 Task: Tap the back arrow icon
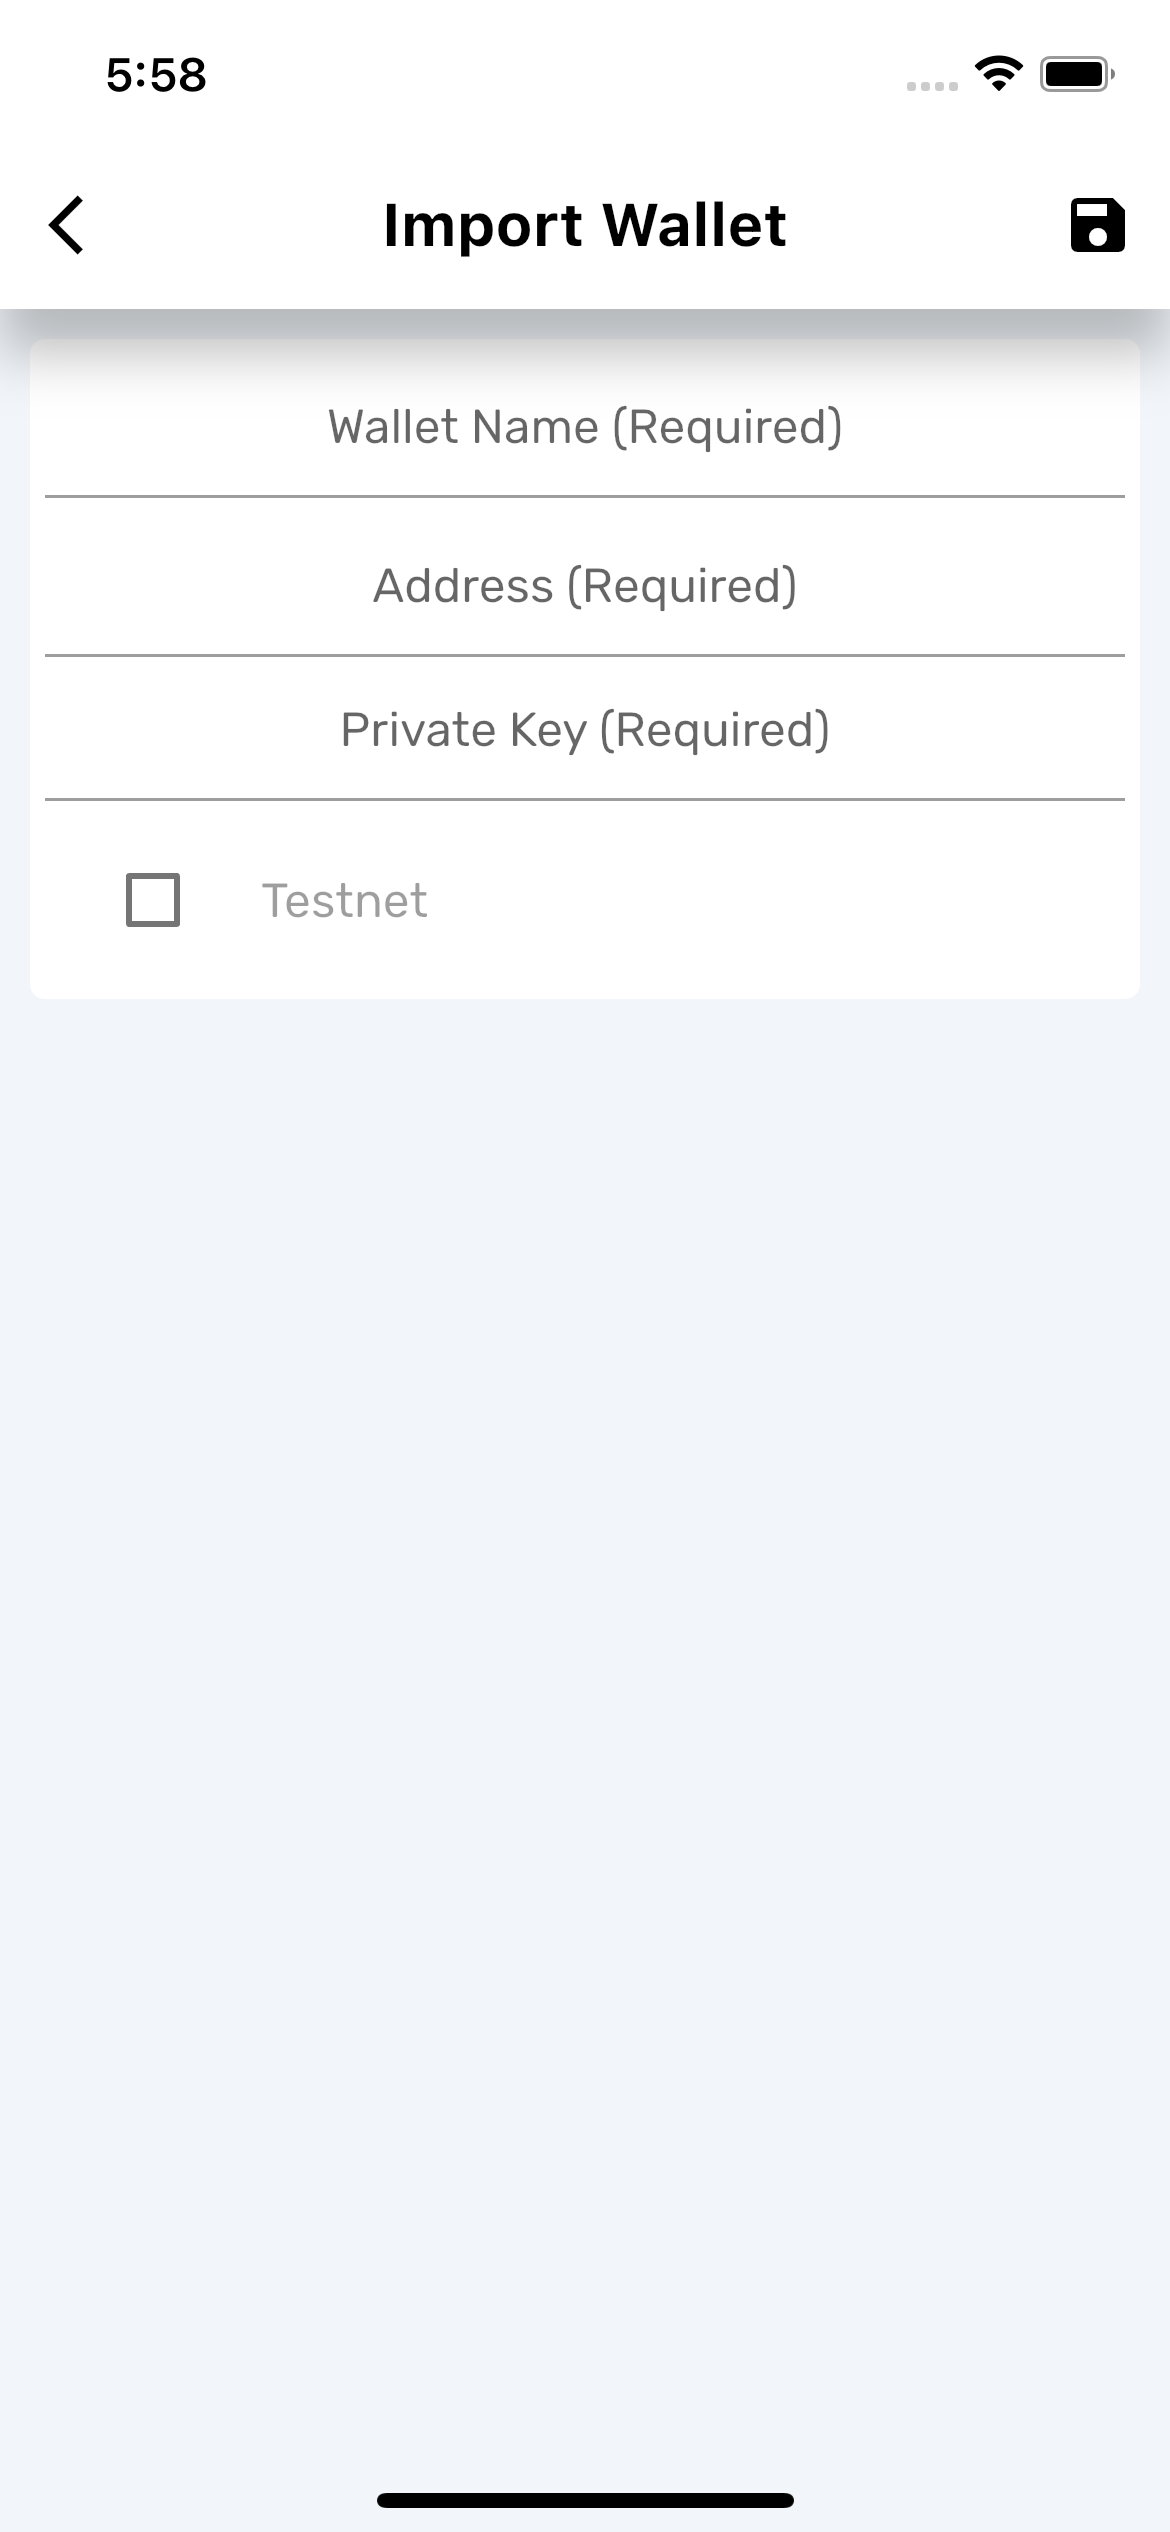[66, 225]
